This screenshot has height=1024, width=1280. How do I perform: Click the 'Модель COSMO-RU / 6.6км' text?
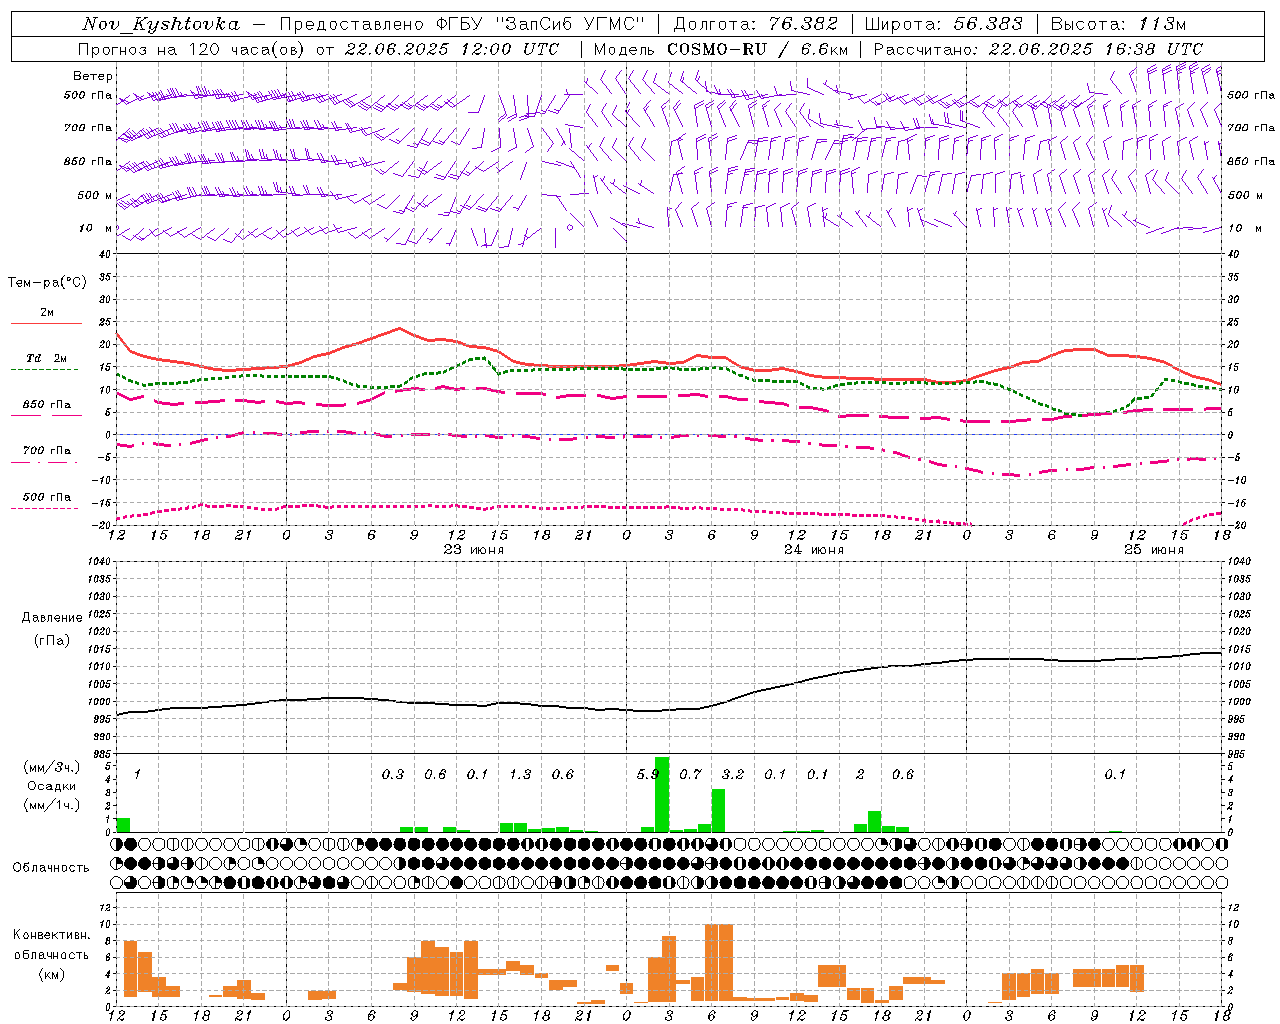[721, 49]
